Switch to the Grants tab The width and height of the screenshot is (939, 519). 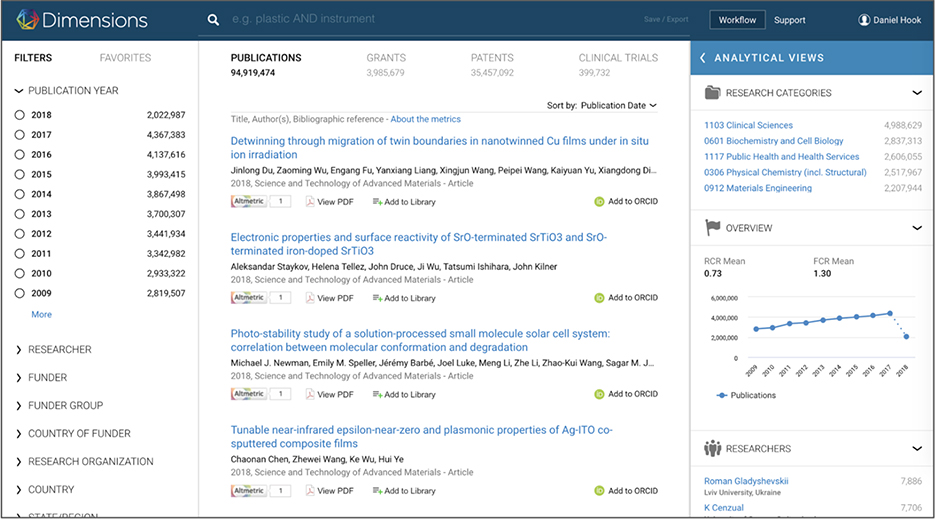tap(385, 58)
